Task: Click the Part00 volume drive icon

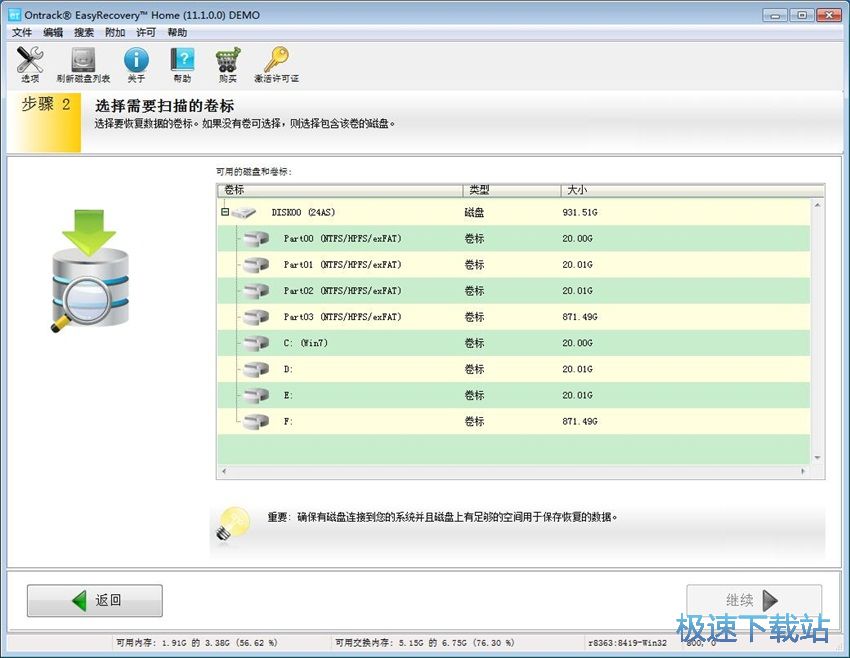Action: (x=256, y=238)
